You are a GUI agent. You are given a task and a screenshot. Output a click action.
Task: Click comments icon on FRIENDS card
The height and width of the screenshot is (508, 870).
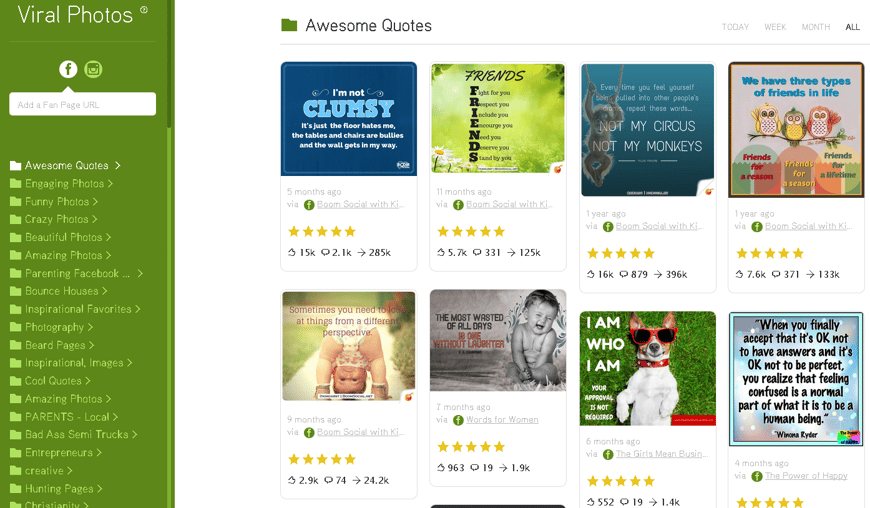point(477,252)
